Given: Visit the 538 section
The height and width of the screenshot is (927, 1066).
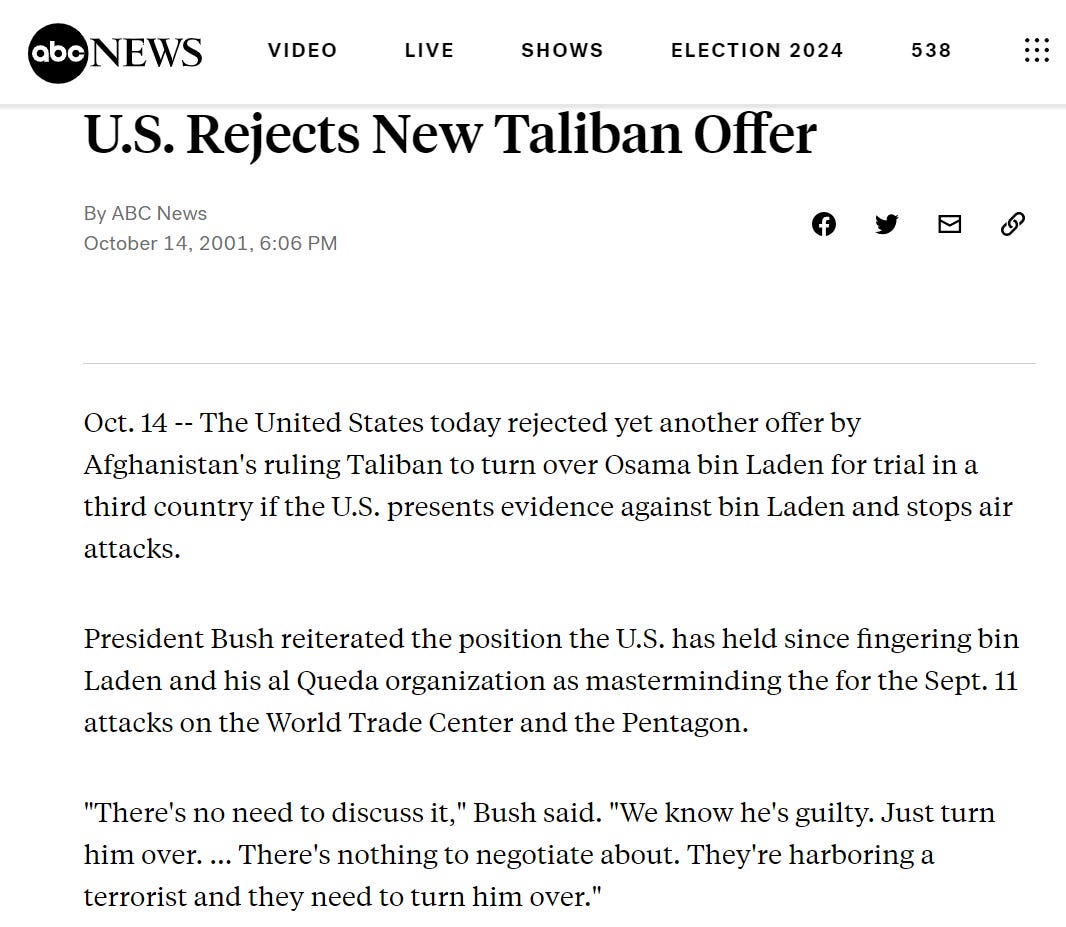Looking at the screenshot, I should 931,50.
